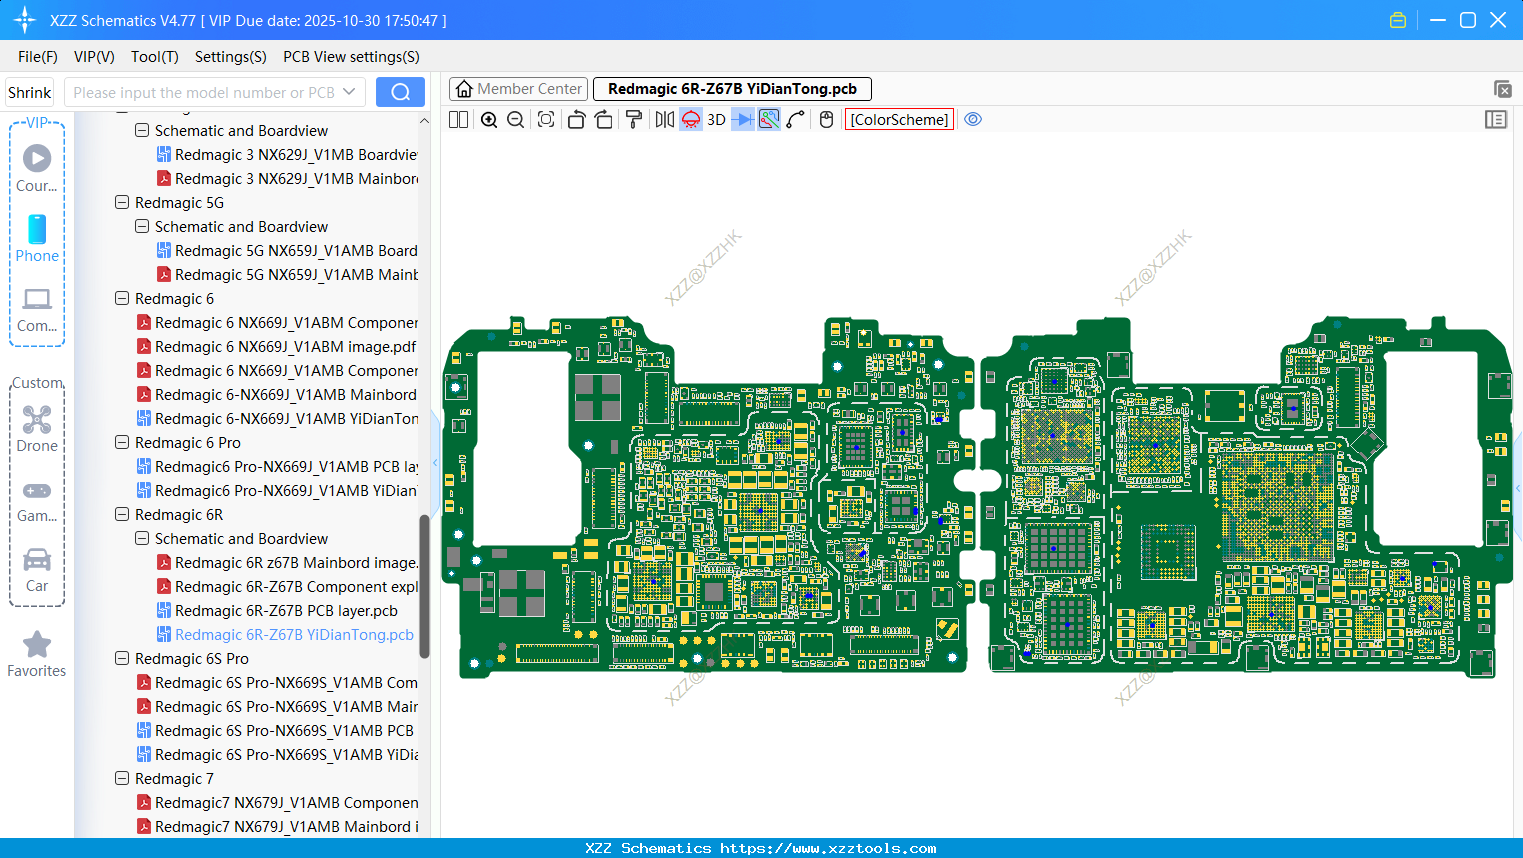The width and height of the screenshot is (1523, 858).
Task: Click the mirror flip board icon
Action: 663,119
